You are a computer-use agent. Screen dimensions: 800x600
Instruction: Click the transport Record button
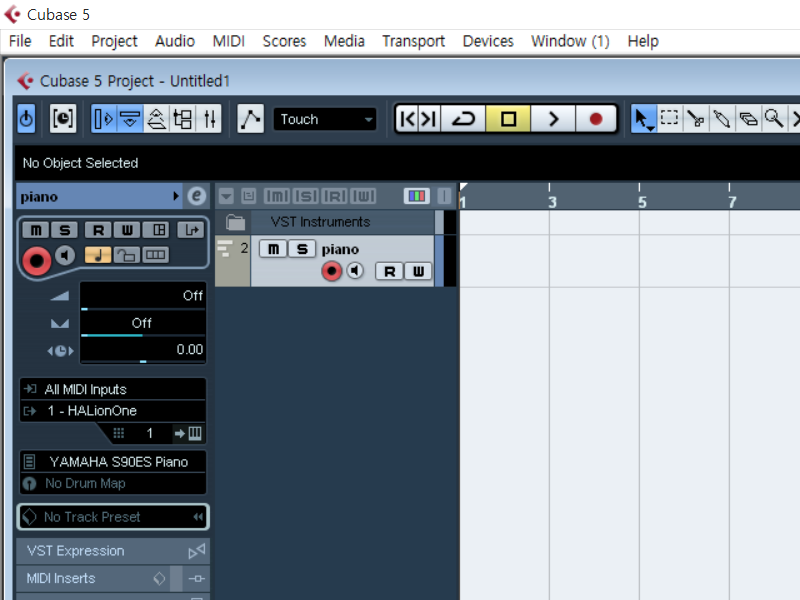[596, 119]
